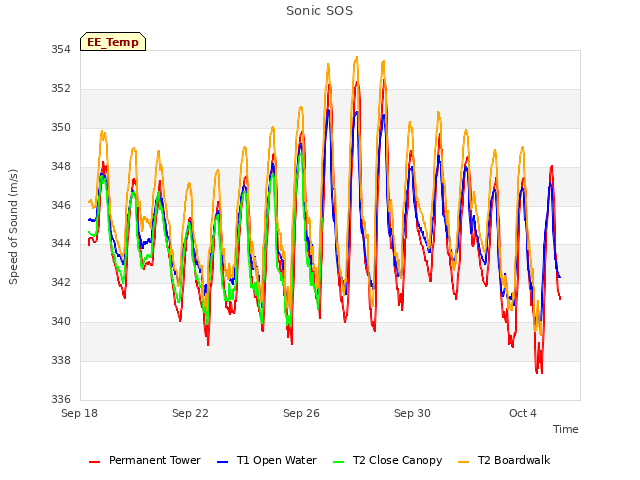640x480 pixels.
Task: Click the Sep 22 x-axis tick label
Action: tap(190, 413)
